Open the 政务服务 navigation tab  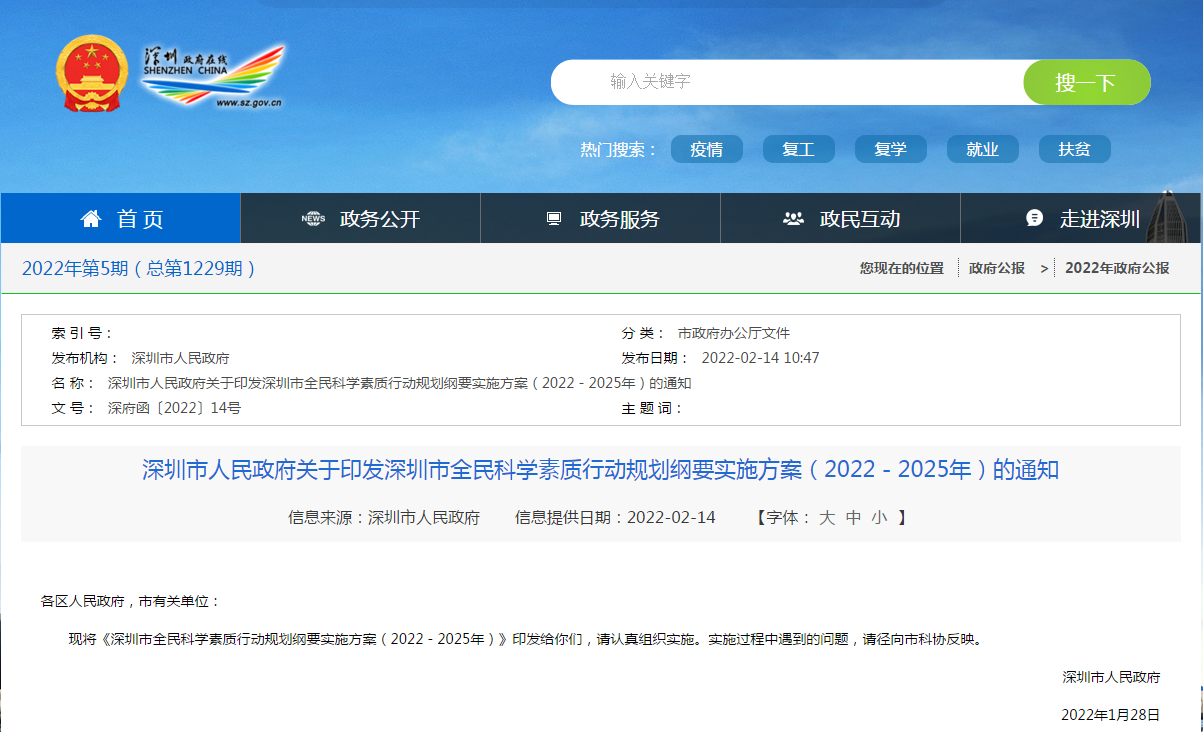(x=620, y=219)
